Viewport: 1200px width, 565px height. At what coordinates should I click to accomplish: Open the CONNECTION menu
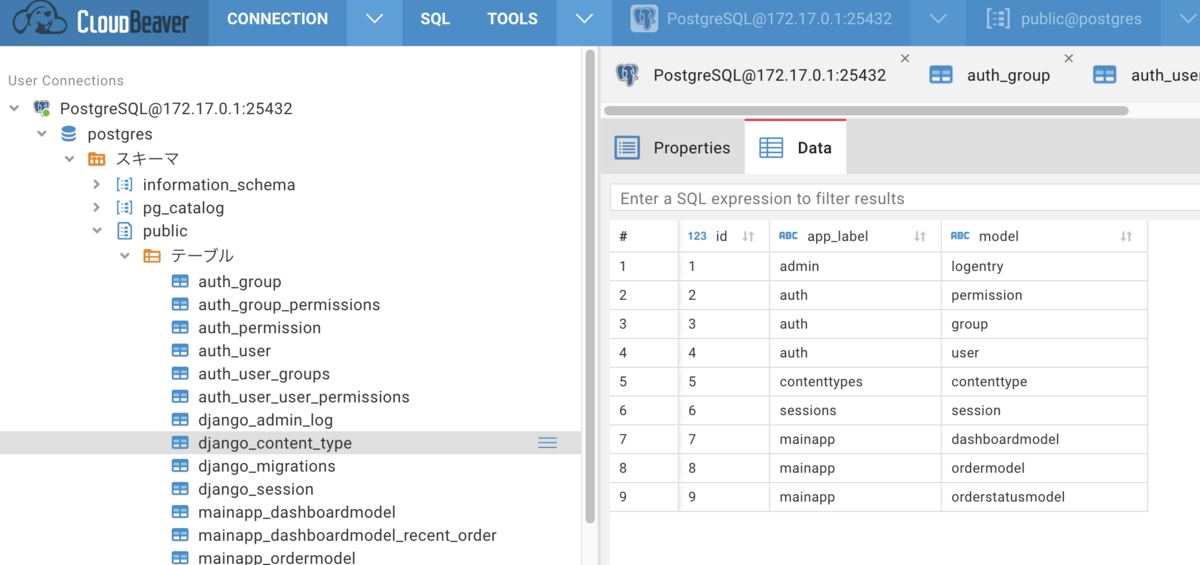point(277,19)
